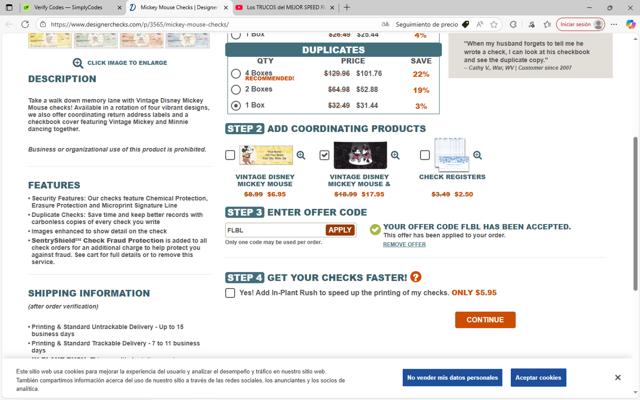Image resolution: width=640 pixels, height=400 pixels.
Task: Select 2 Boxes duplicates radio option
Action: click(x=236, y=89)
